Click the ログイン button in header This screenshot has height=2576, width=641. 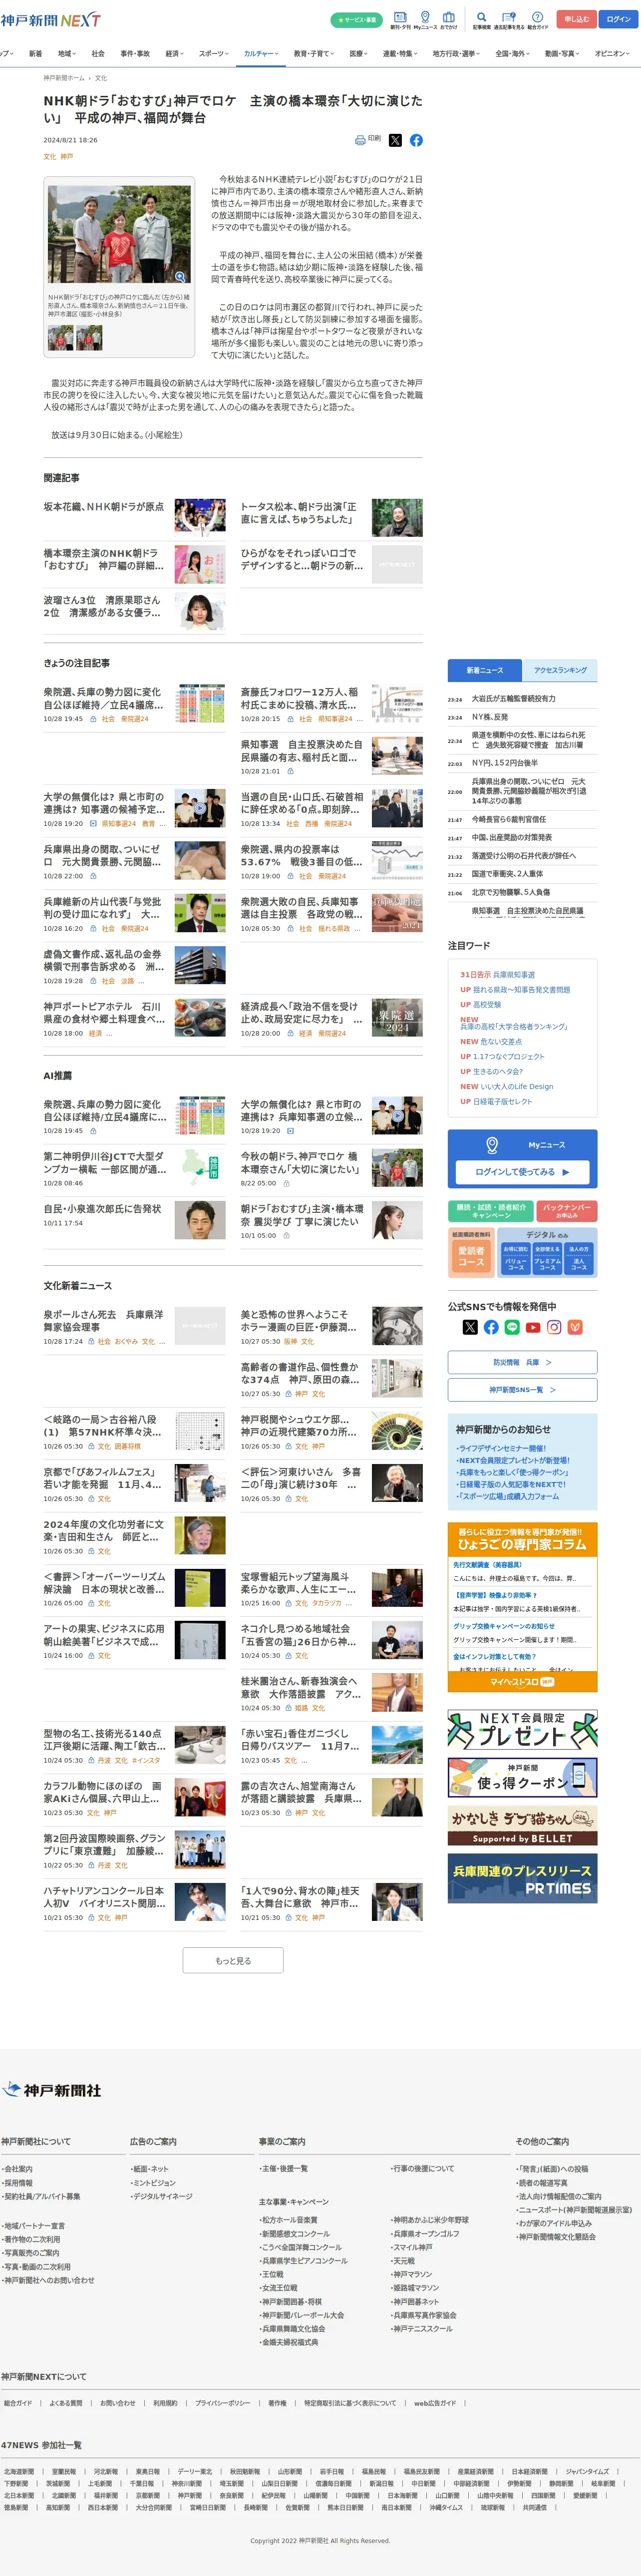(618, 19)
